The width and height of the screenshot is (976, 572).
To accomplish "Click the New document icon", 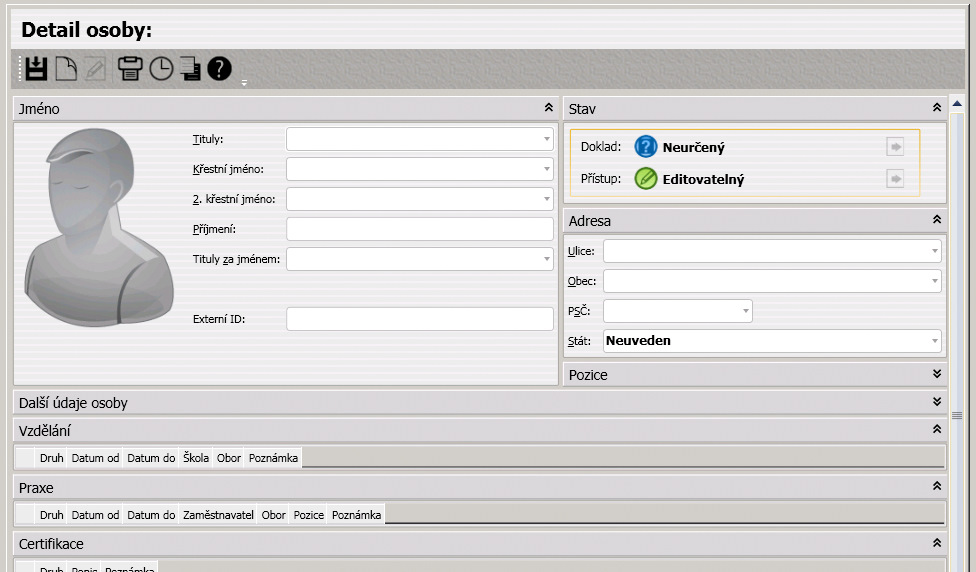I will pyautogui.click(x=66, y=69).
